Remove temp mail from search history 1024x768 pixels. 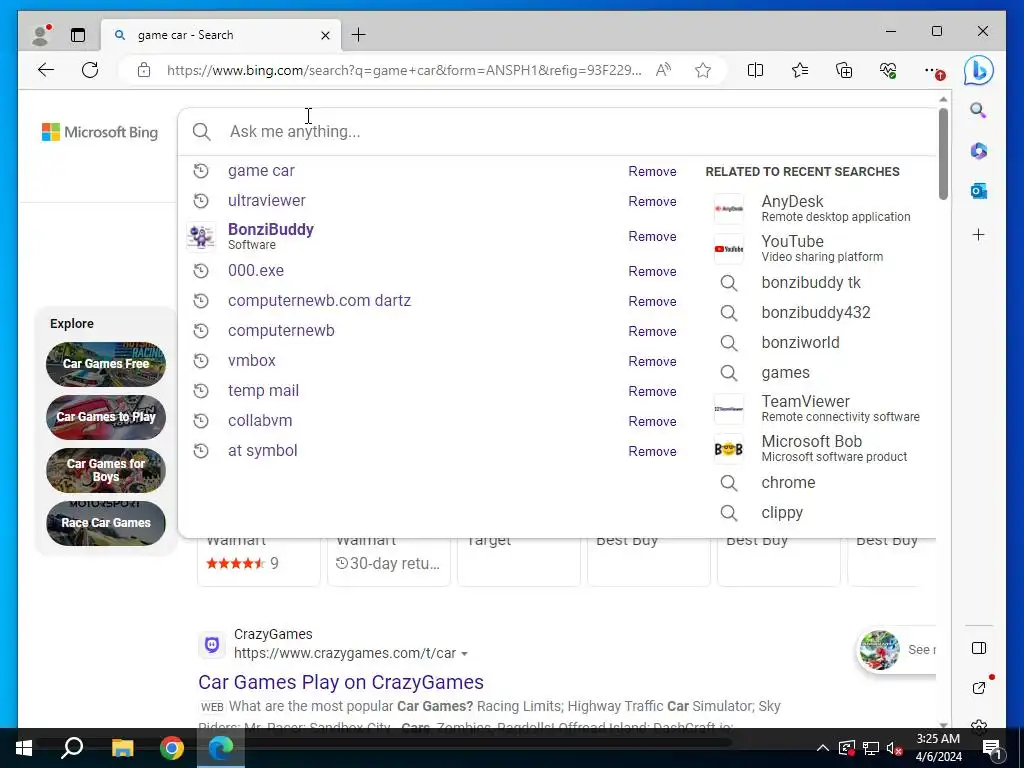coord(652,391)
